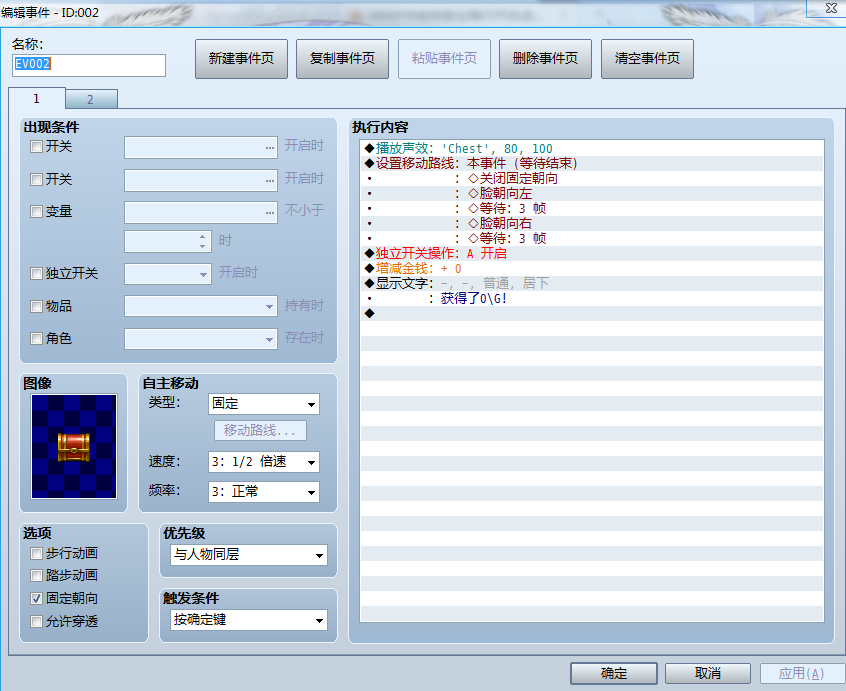Open the 类型 movement type dropdown
This screenshot has height=691, width=846.
click(x=264, y=404)
